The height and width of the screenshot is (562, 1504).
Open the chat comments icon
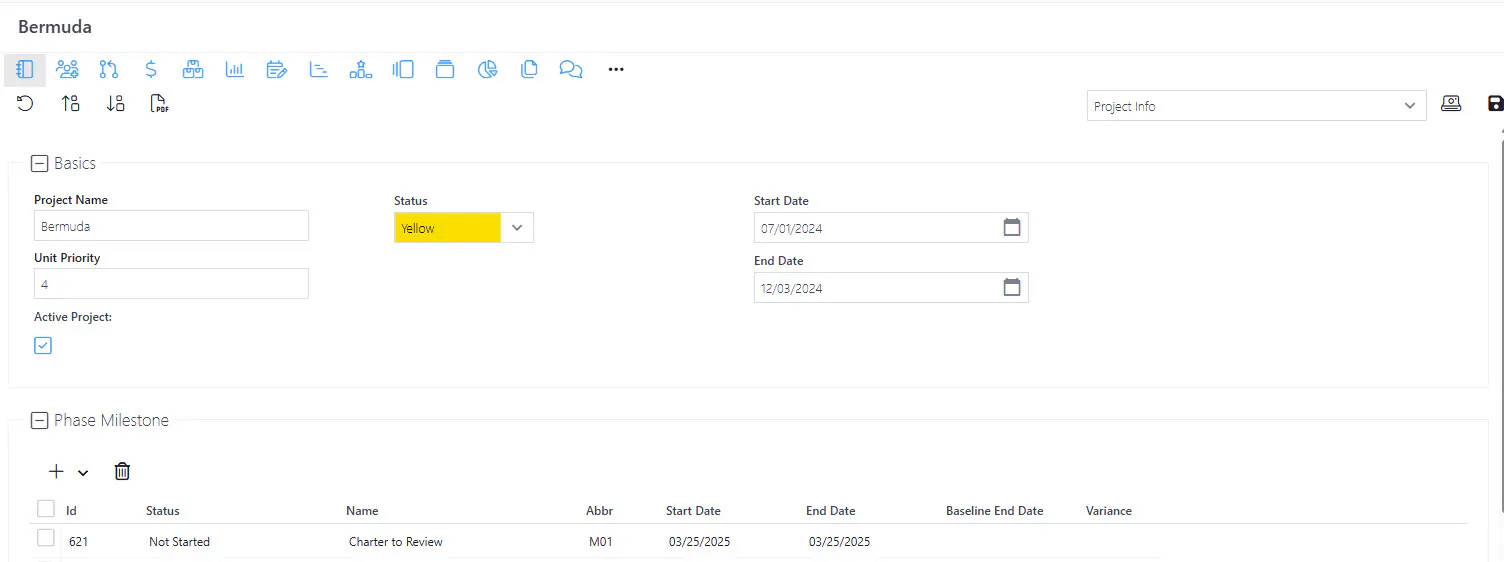click(571, 70)
